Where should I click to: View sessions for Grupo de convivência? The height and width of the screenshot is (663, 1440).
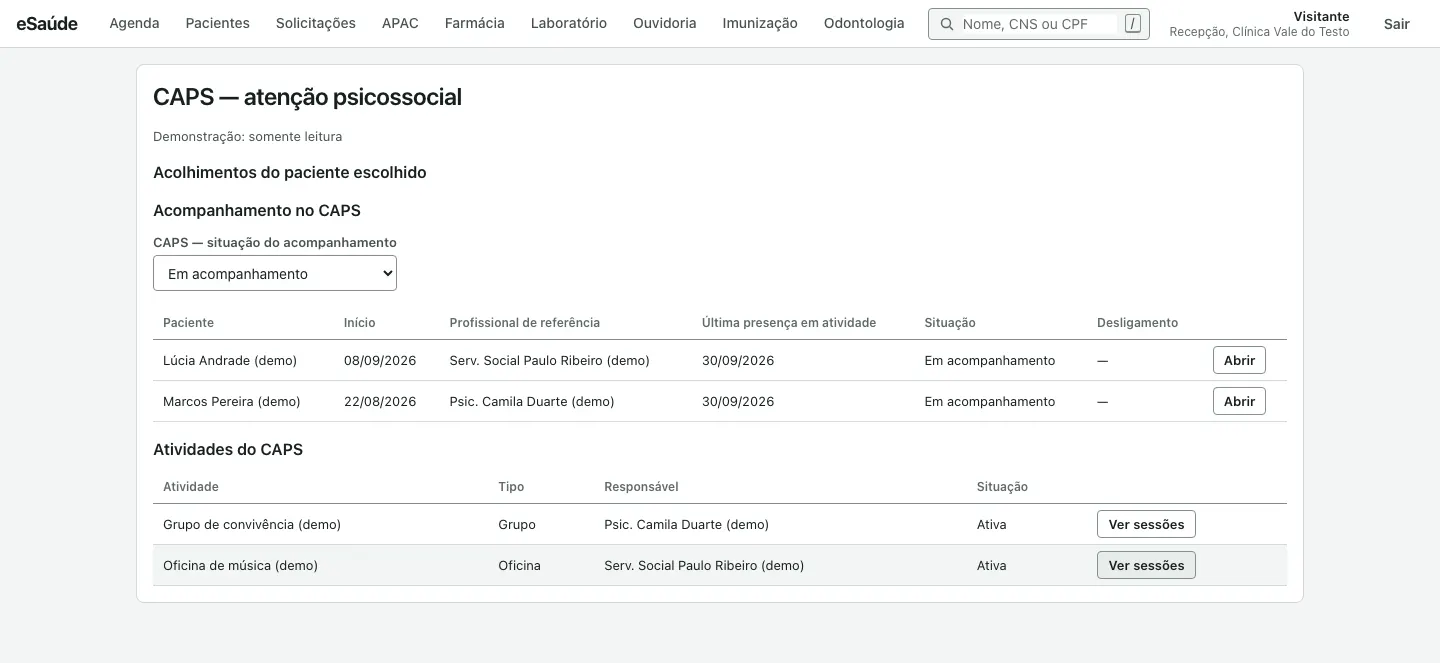tap(1146, 524)
